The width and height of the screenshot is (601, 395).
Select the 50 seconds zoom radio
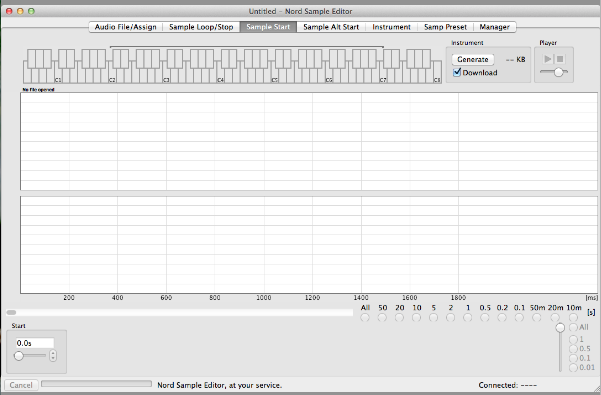382,318
